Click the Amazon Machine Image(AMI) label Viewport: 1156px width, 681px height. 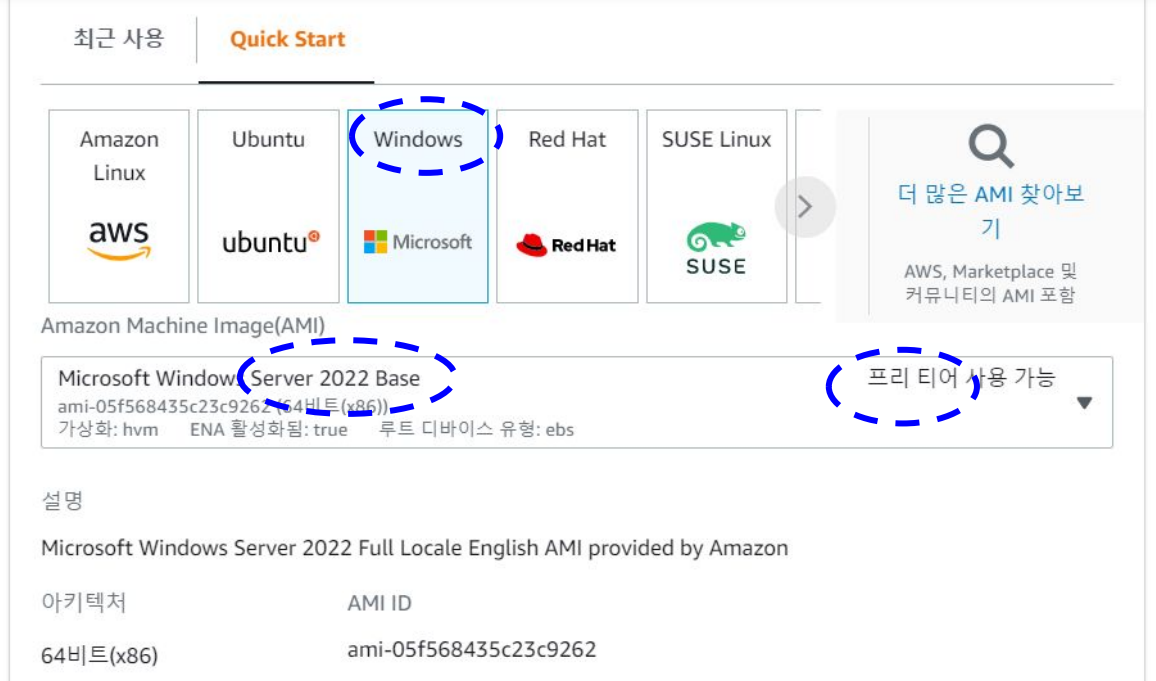(183, 326)
